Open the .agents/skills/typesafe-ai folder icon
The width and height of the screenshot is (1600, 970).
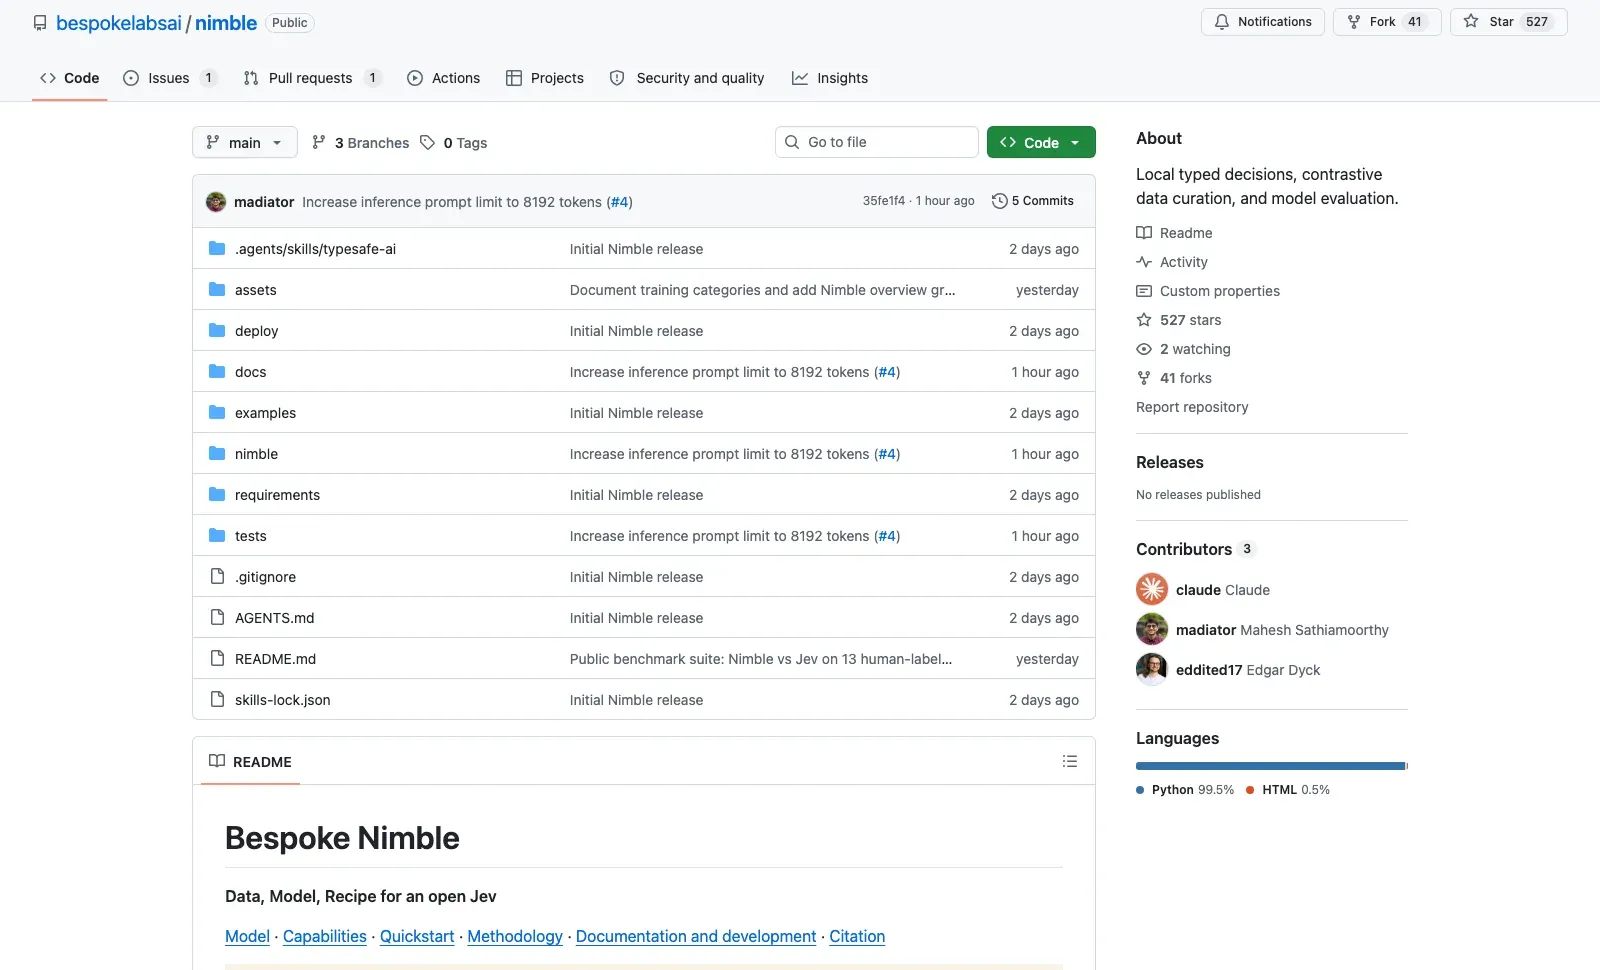(x=217, y=248)
